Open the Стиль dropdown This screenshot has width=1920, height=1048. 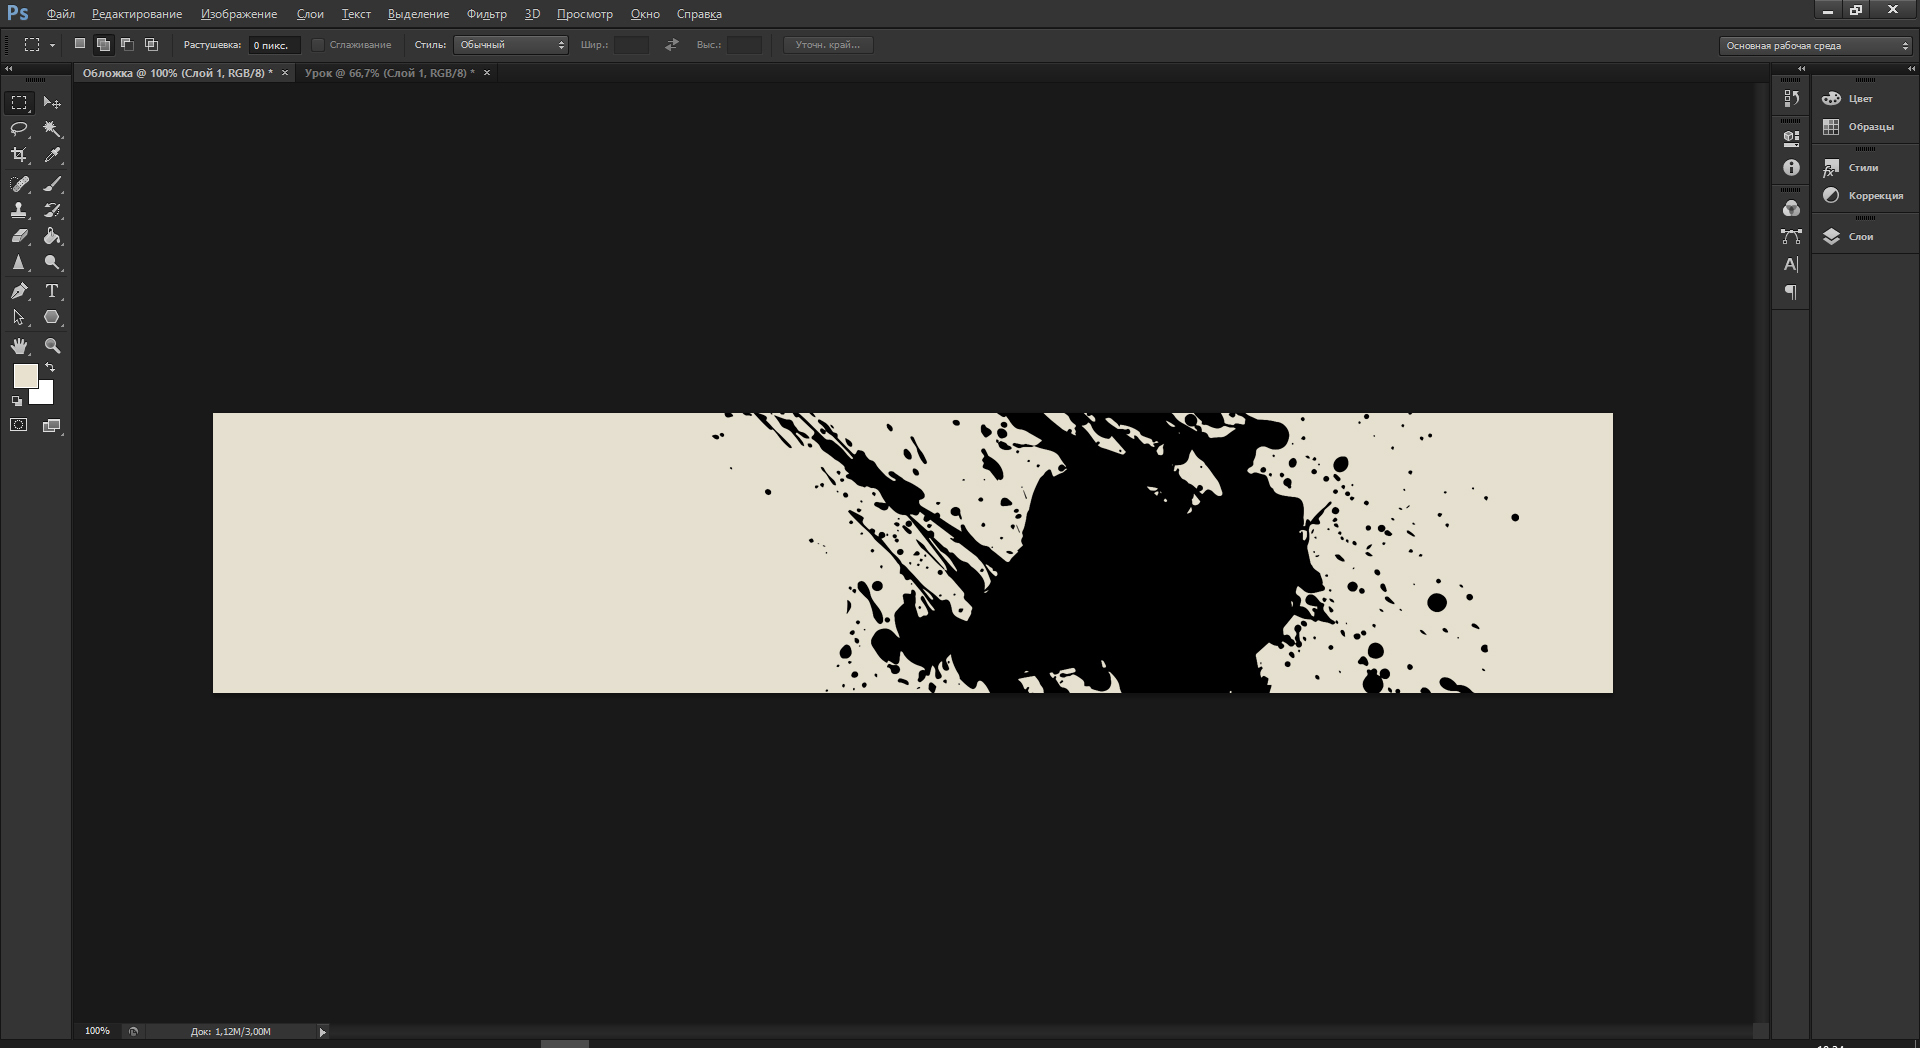511,45
